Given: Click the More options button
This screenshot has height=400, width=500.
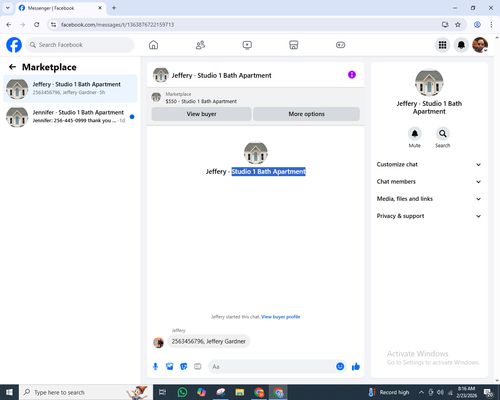Looking at the screenshot, I should pos(306,114).
